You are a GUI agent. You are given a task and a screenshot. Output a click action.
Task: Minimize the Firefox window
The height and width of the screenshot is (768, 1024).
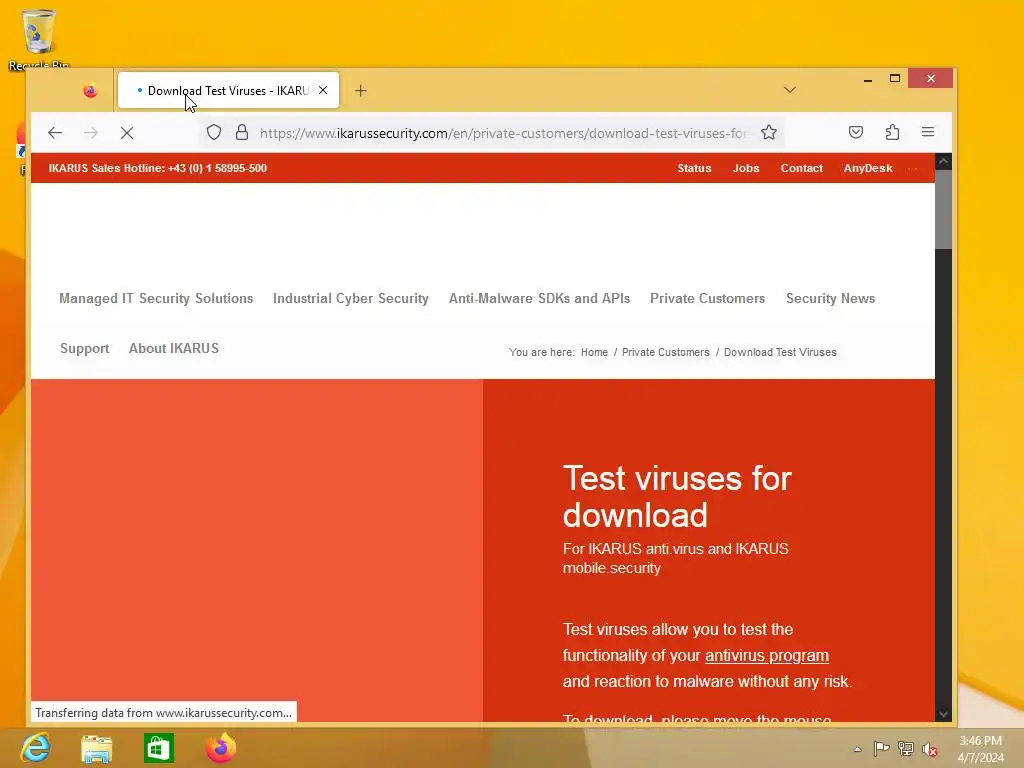click(x=867, y=79)
